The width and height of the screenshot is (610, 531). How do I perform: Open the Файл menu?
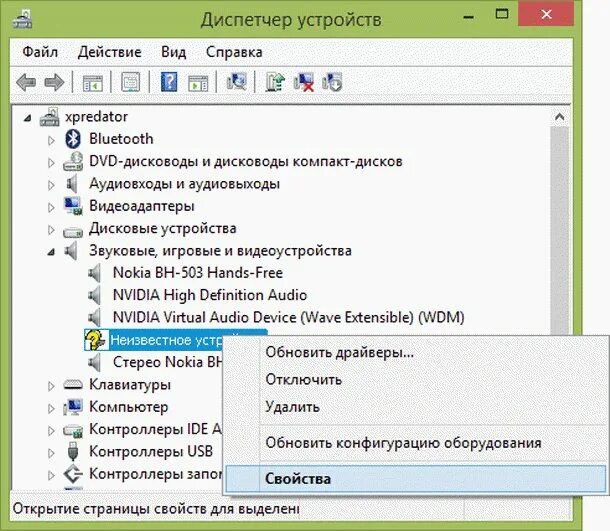pyautogui.click(x=40, y=52)
